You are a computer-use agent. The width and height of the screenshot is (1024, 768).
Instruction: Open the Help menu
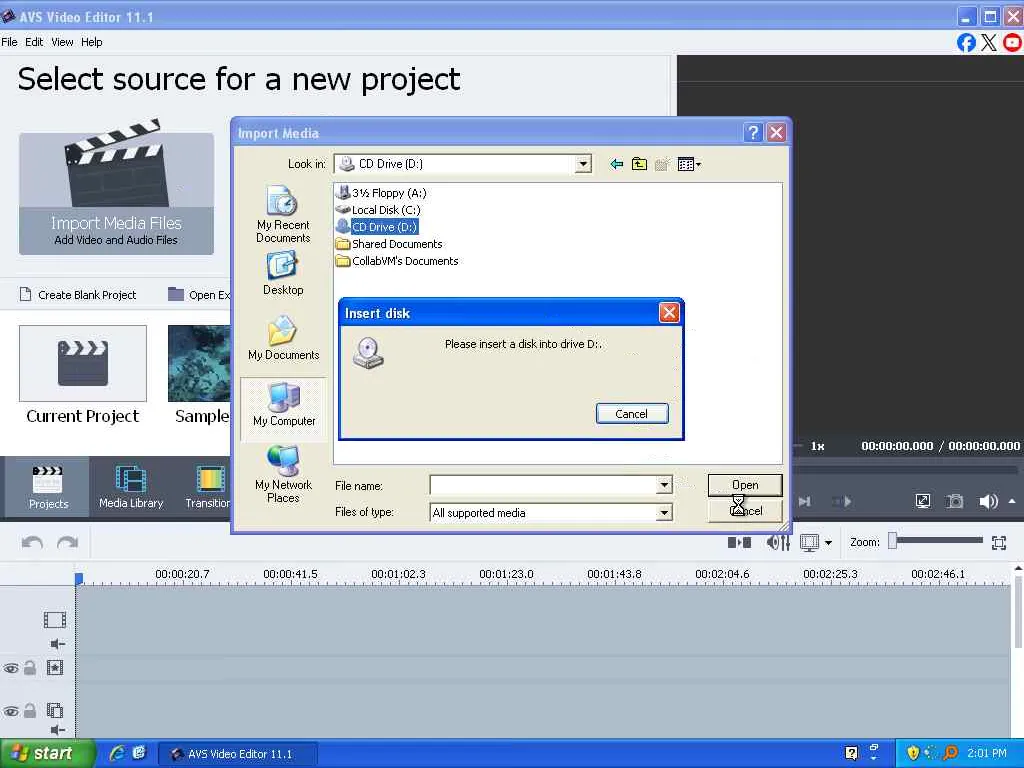91,42
